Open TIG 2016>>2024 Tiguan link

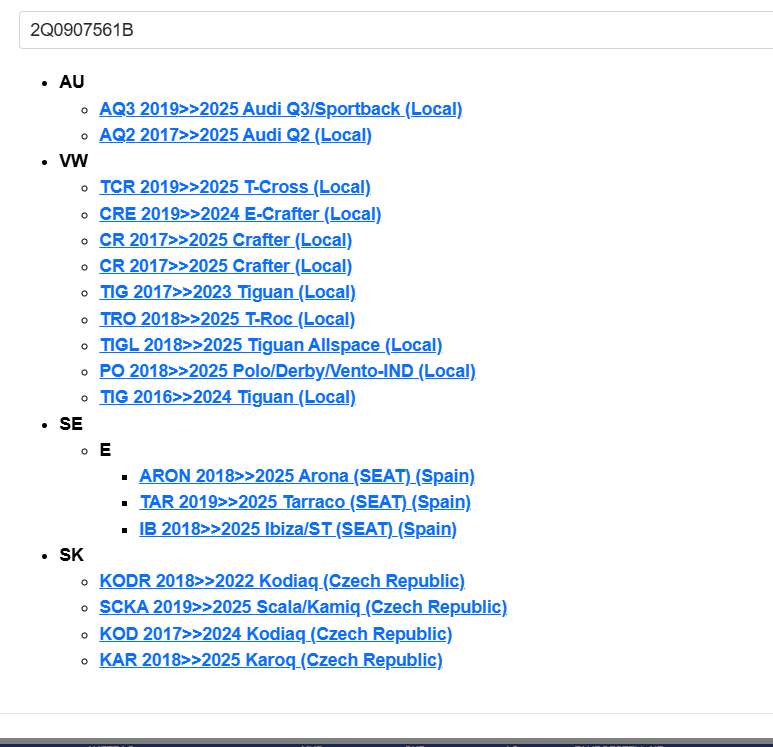point(227,397)
